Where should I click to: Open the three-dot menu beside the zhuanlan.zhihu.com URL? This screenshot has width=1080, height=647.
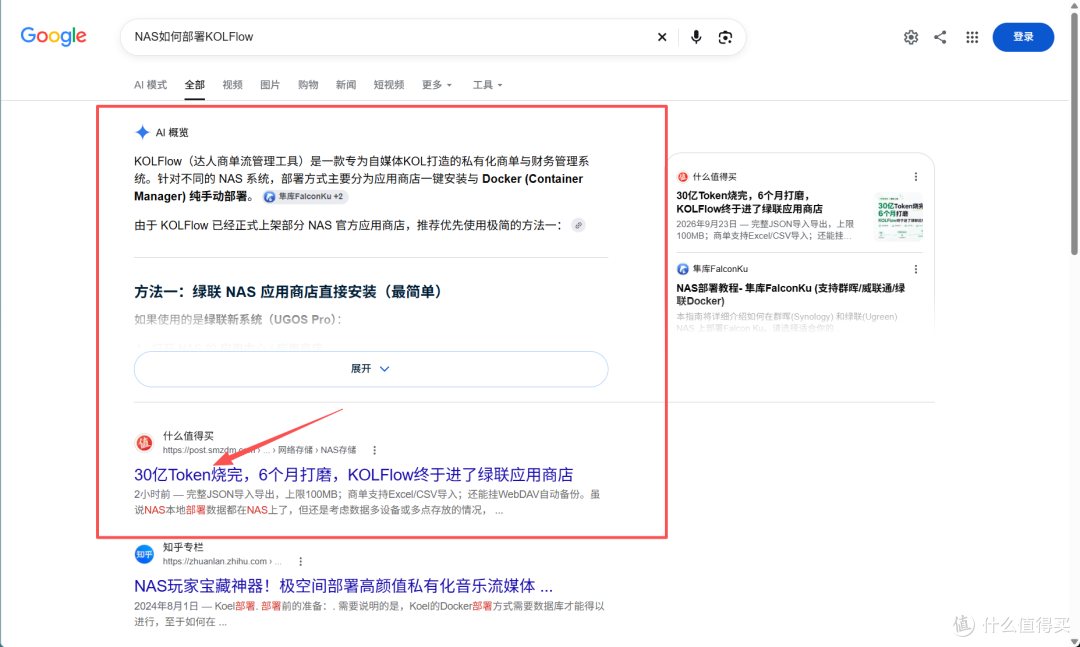click(x=300, y=562)
